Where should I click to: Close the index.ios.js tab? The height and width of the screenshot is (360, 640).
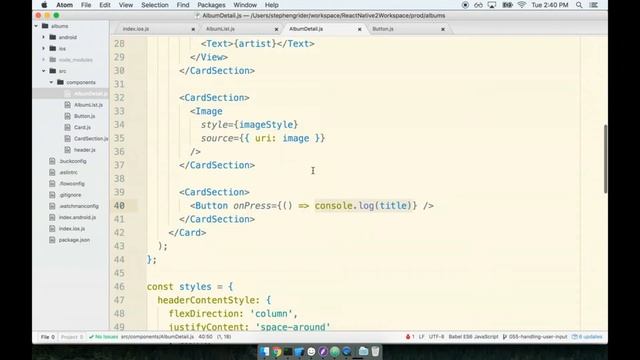tap(193, 29)
